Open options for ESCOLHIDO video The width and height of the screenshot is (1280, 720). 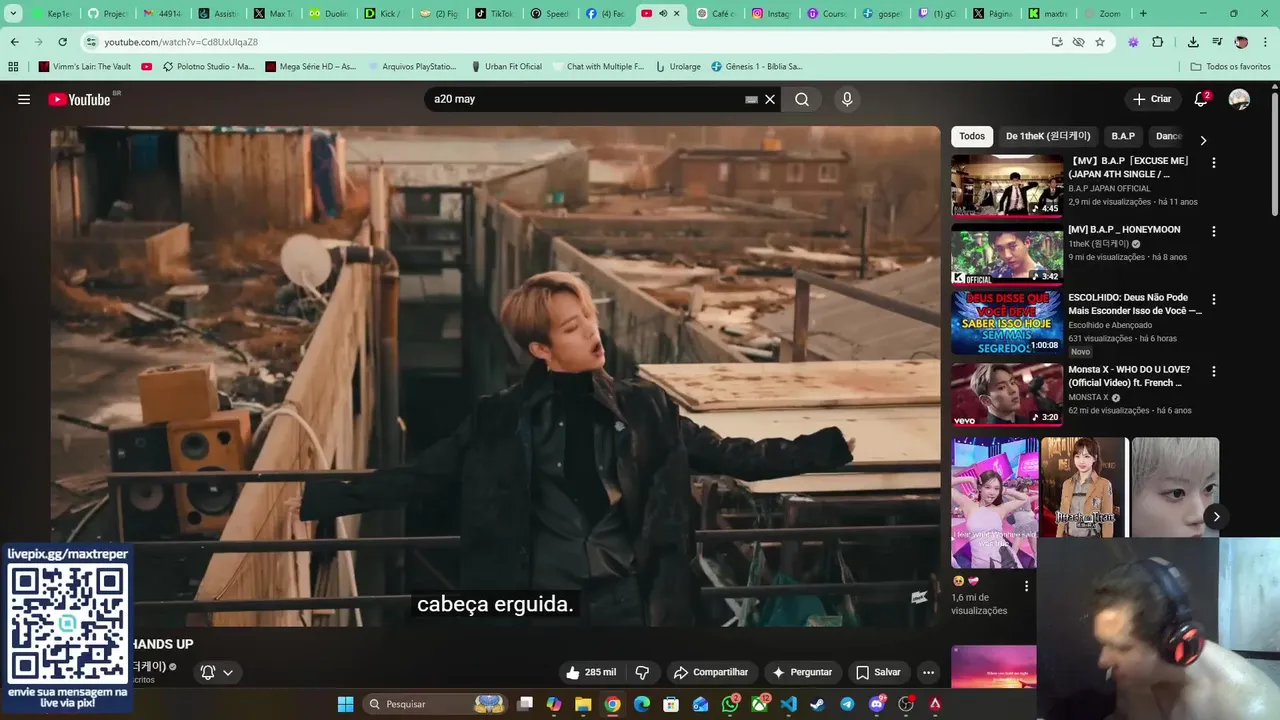(1214, 299)
